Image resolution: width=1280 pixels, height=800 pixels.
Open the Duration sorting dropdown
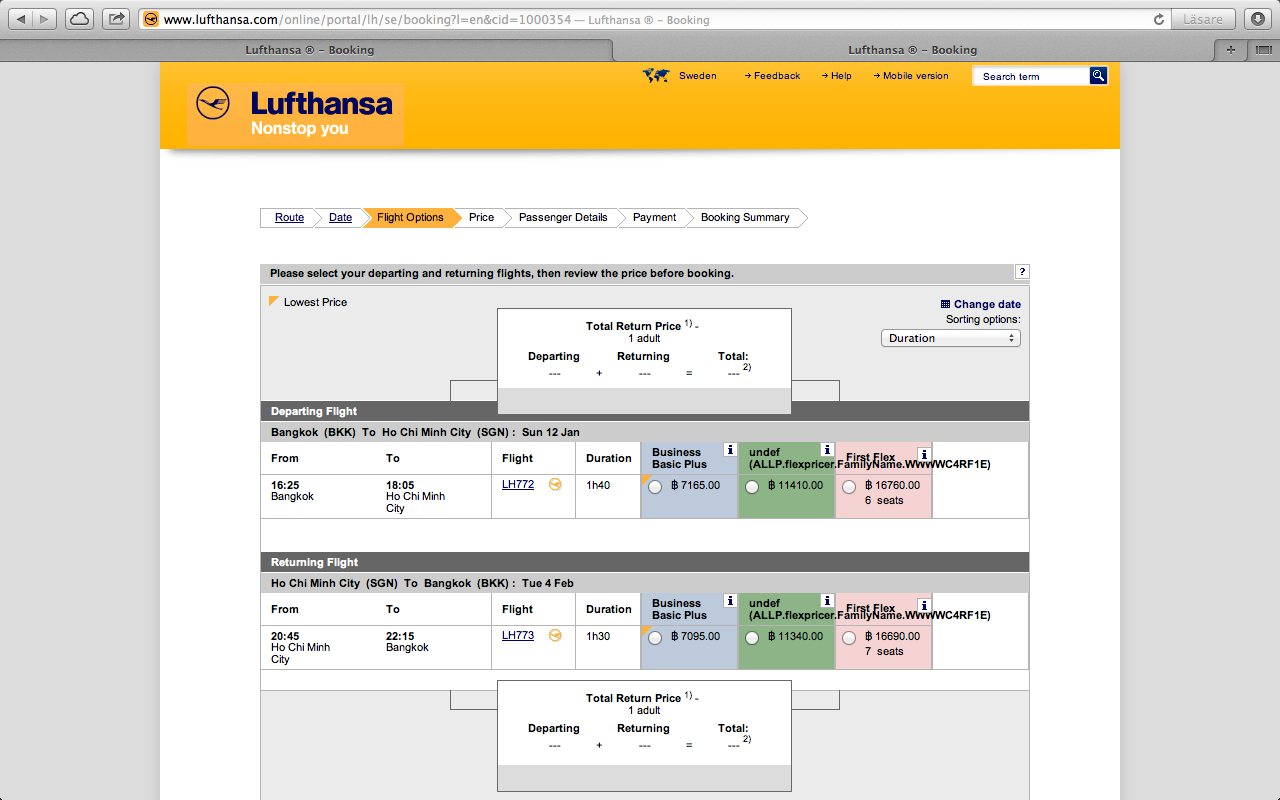point(950,338)
